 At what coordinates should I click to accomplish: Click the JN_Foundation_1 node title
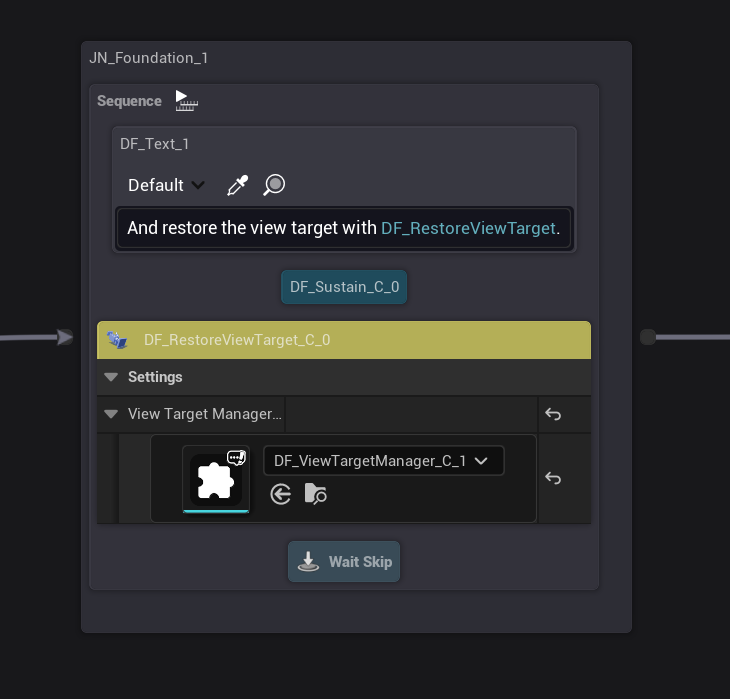[148, 58]
